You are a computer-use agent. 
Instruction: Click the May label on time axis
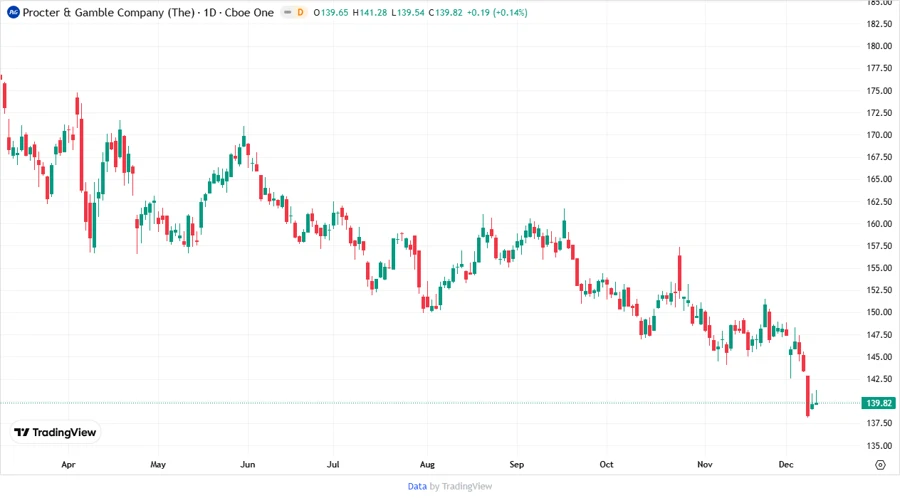(158, 464)
